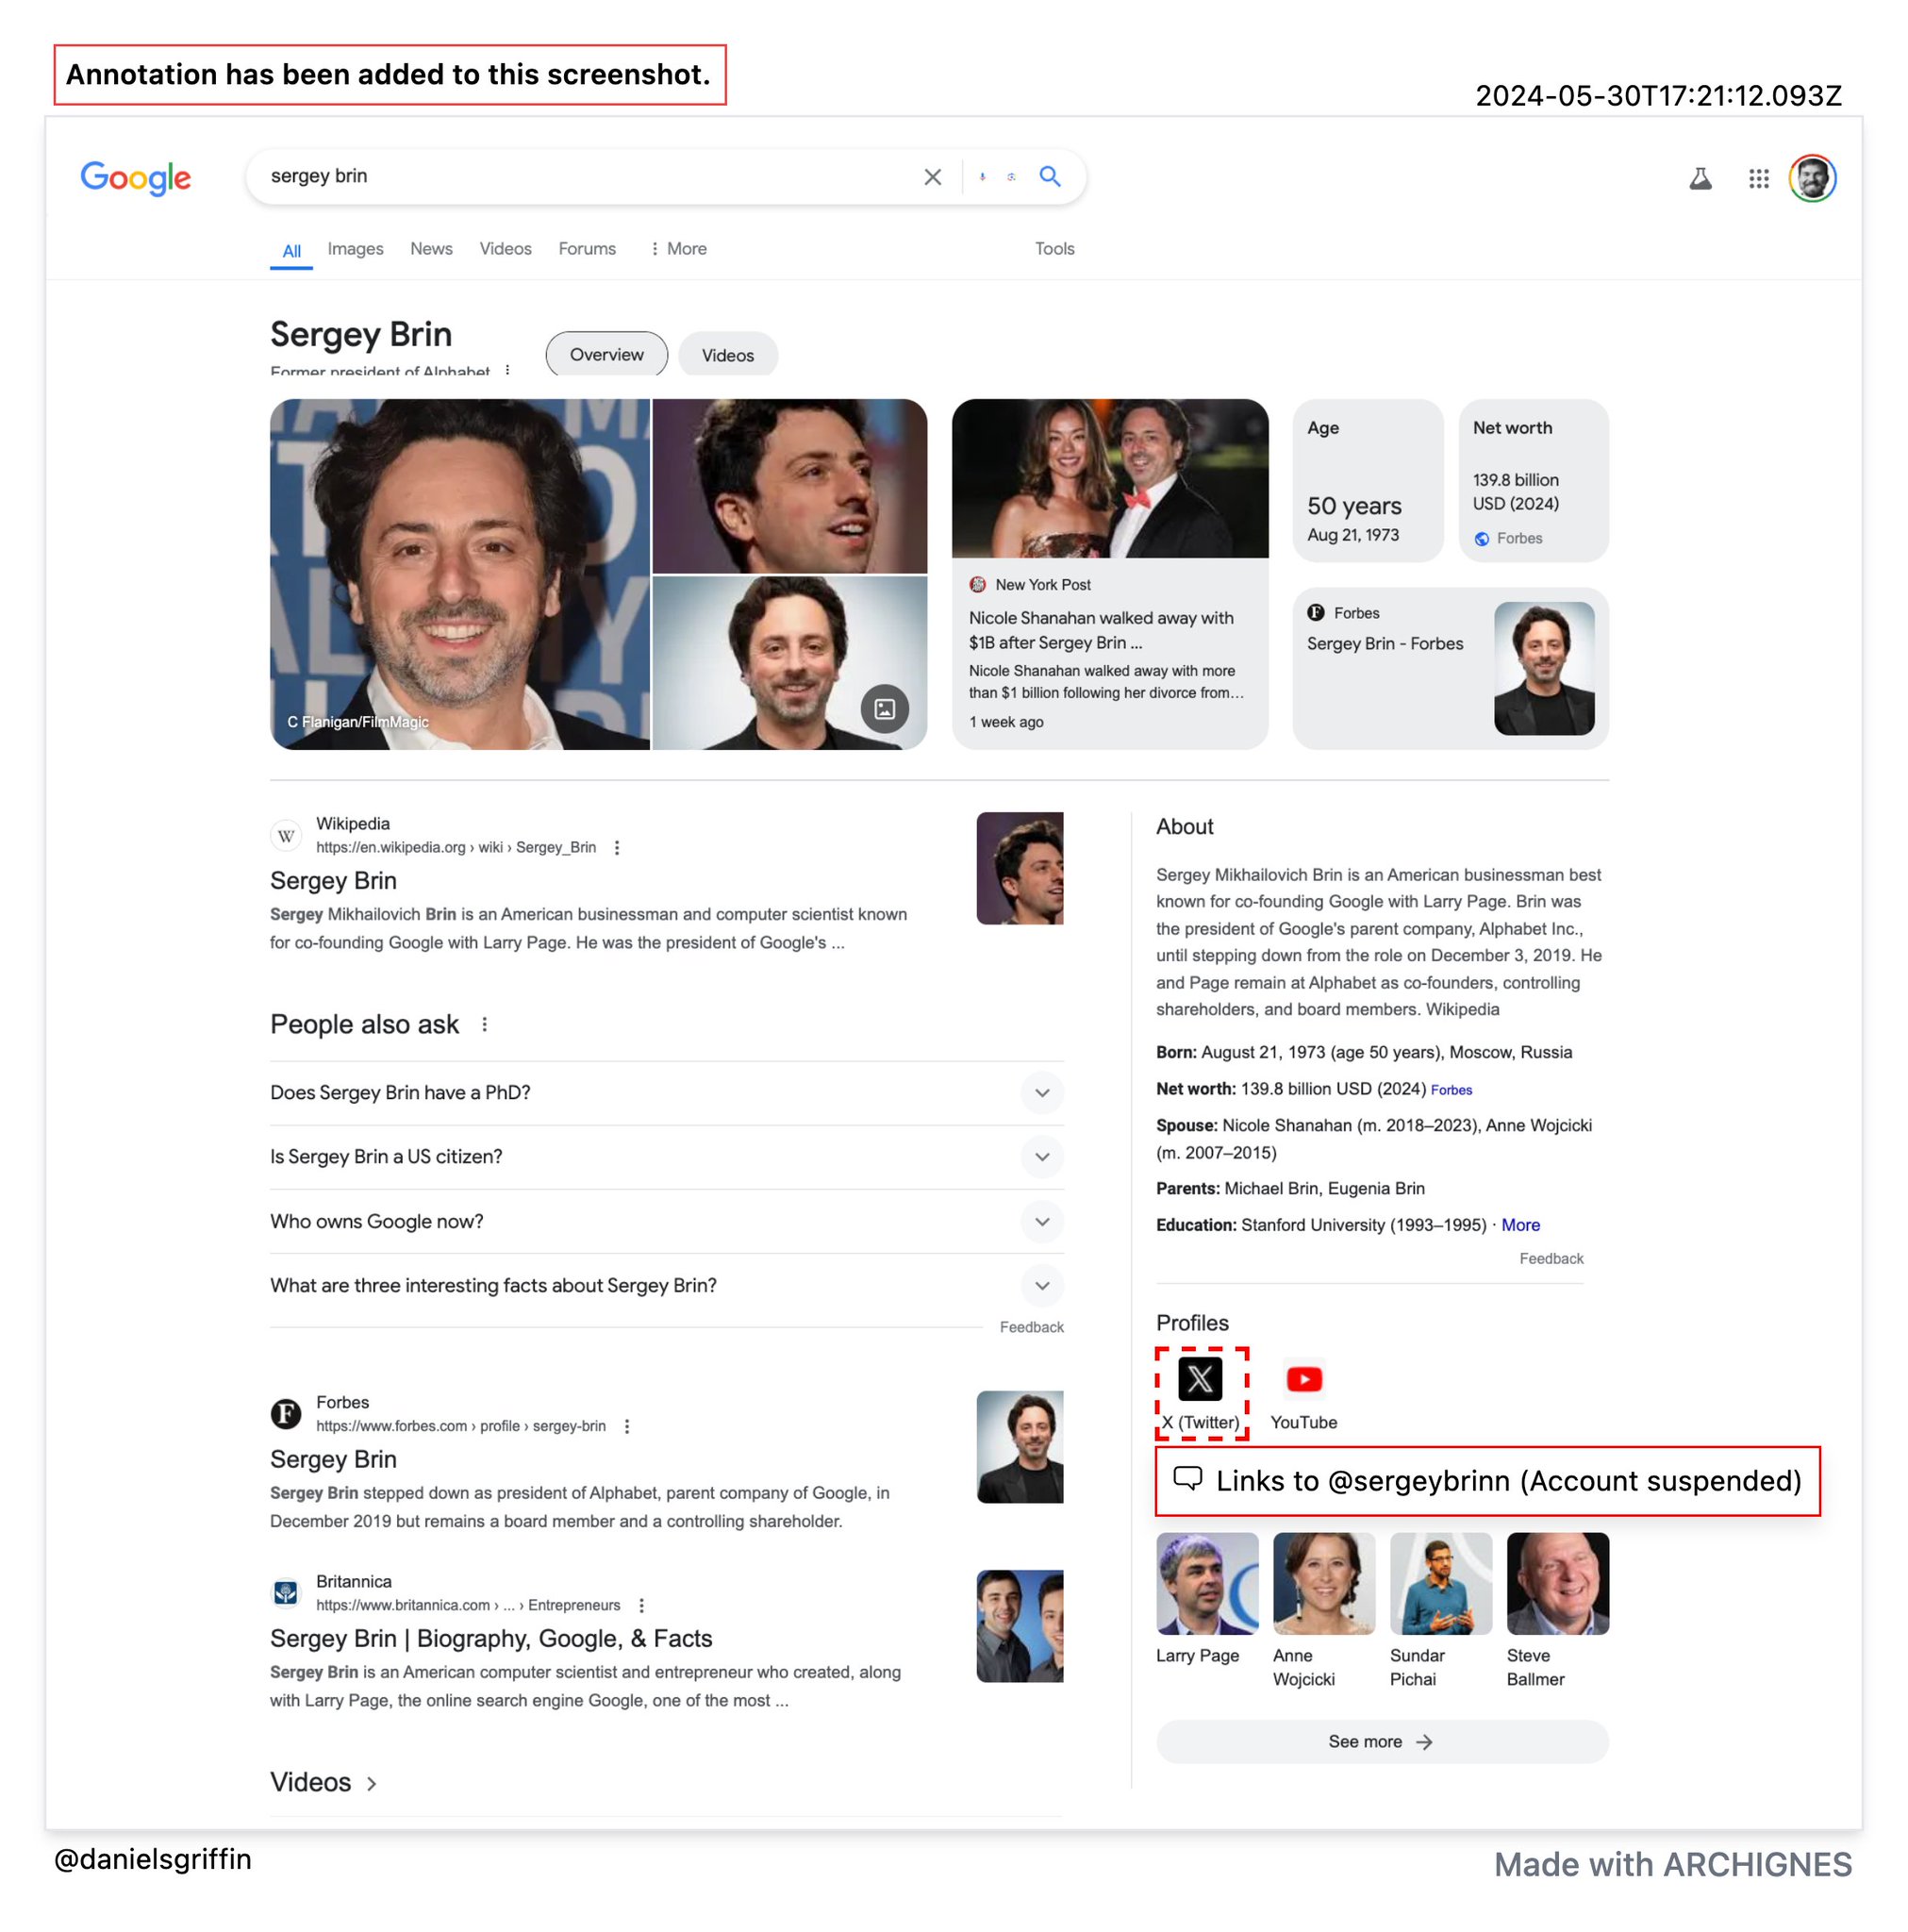Screen dimensions: 1908x1932
Task: Open the Forbes "Sergey Brin" result title
Action: click(x=333, y=1459)
